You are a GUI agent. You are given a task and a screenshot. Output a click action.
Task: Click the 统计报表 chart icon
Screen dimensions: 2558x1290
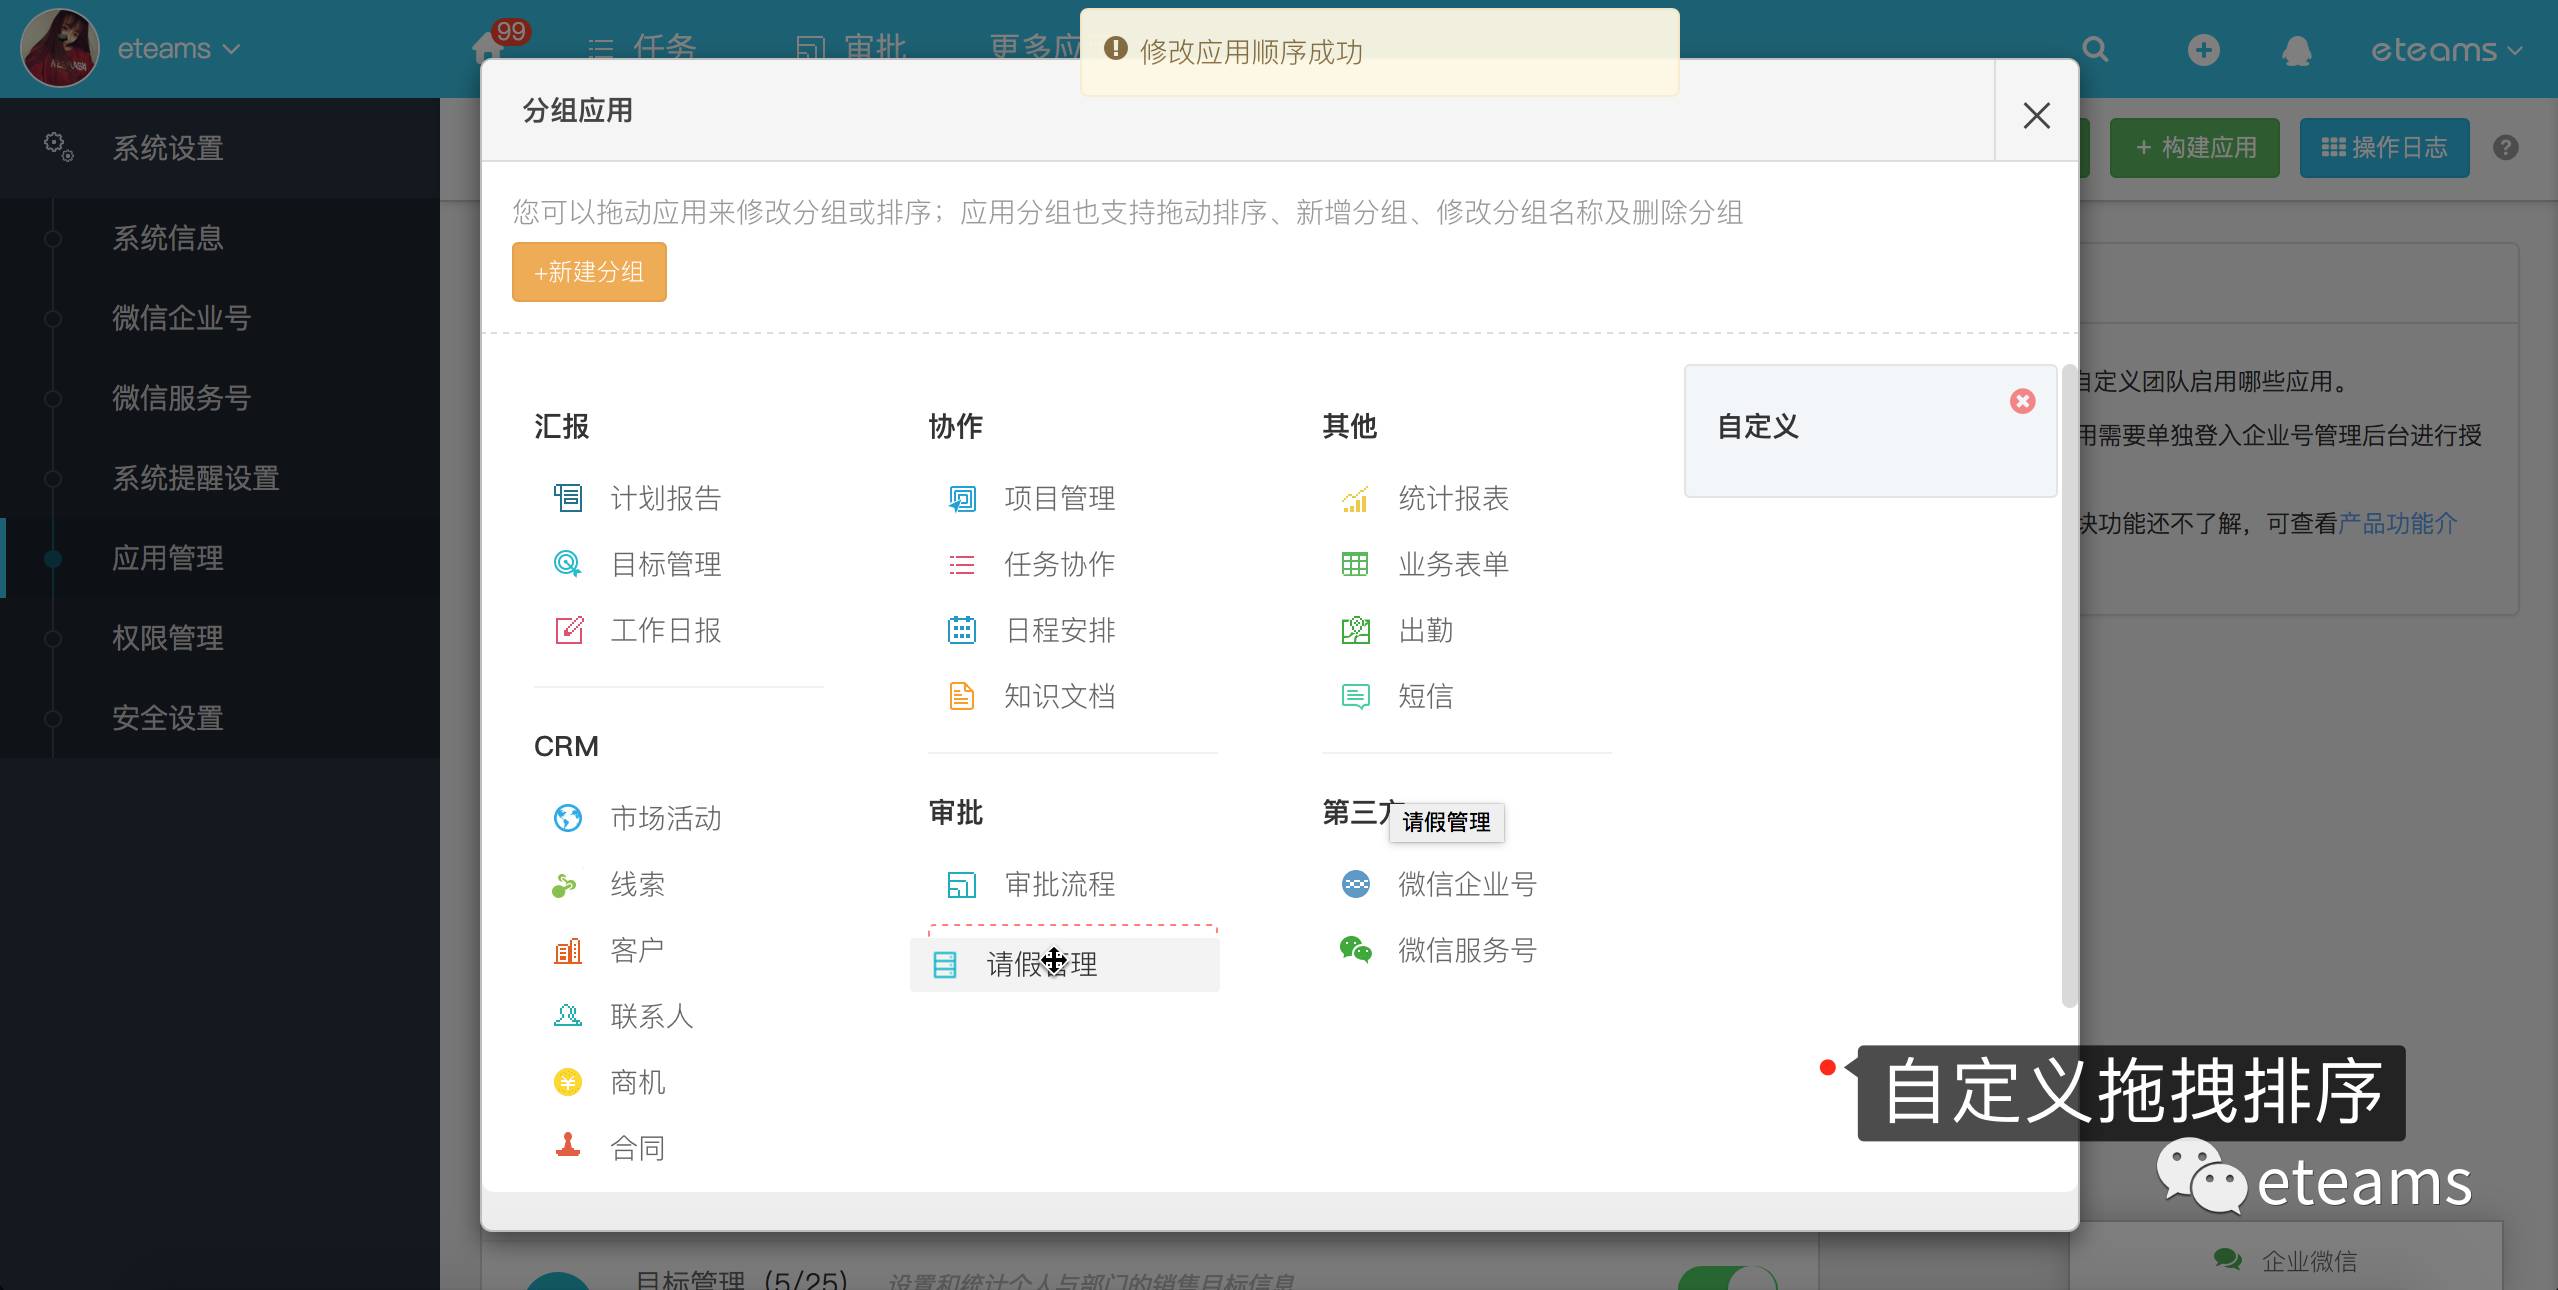[1355, 498]
